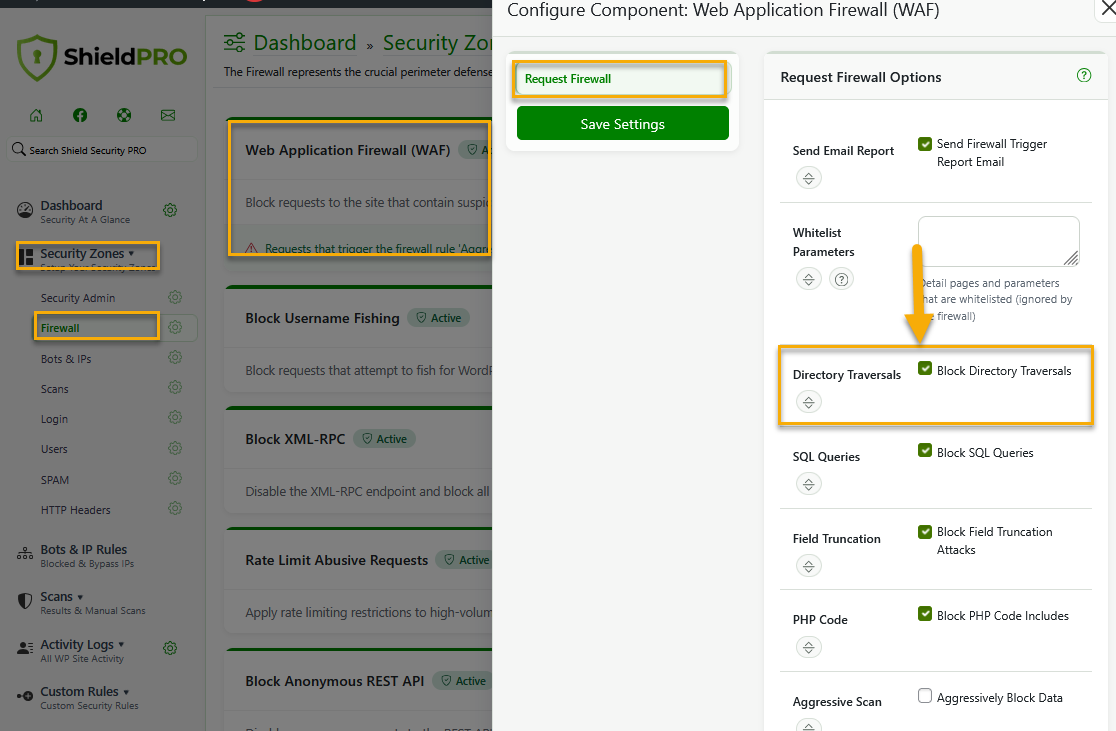Click the Save Settings button
The width and height of the screenshot is (1116, 731).
point(623,123)
